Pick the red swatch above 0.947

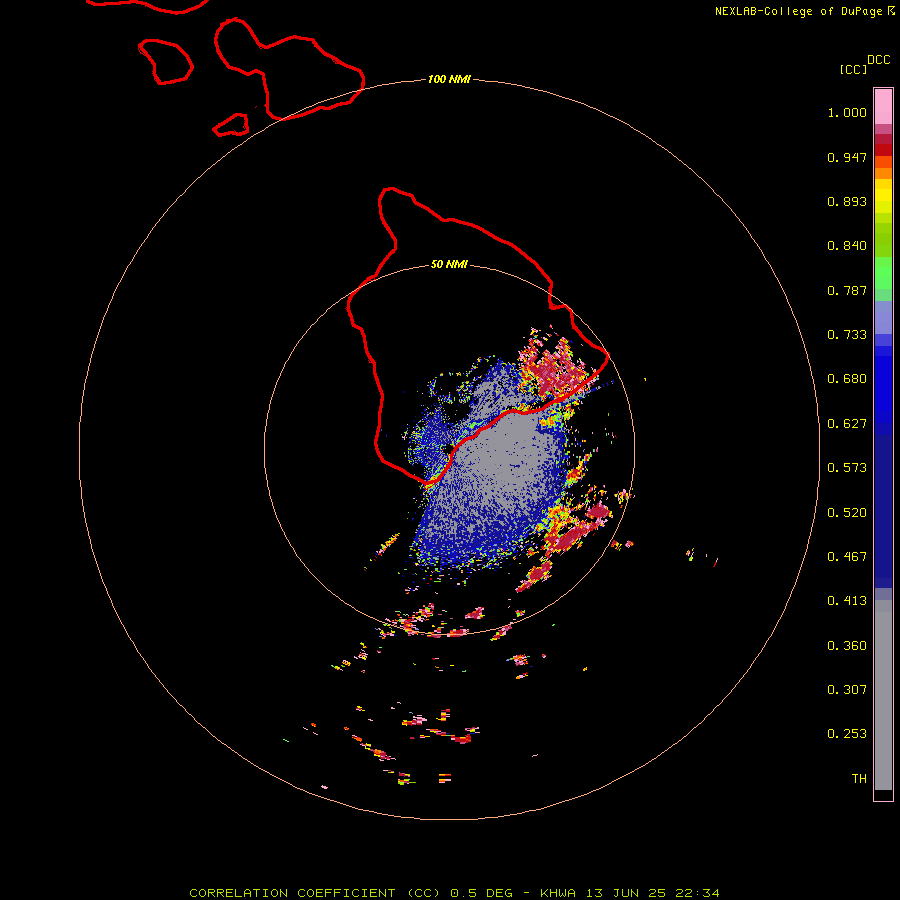pyautogui.click(x=883, y=150)
